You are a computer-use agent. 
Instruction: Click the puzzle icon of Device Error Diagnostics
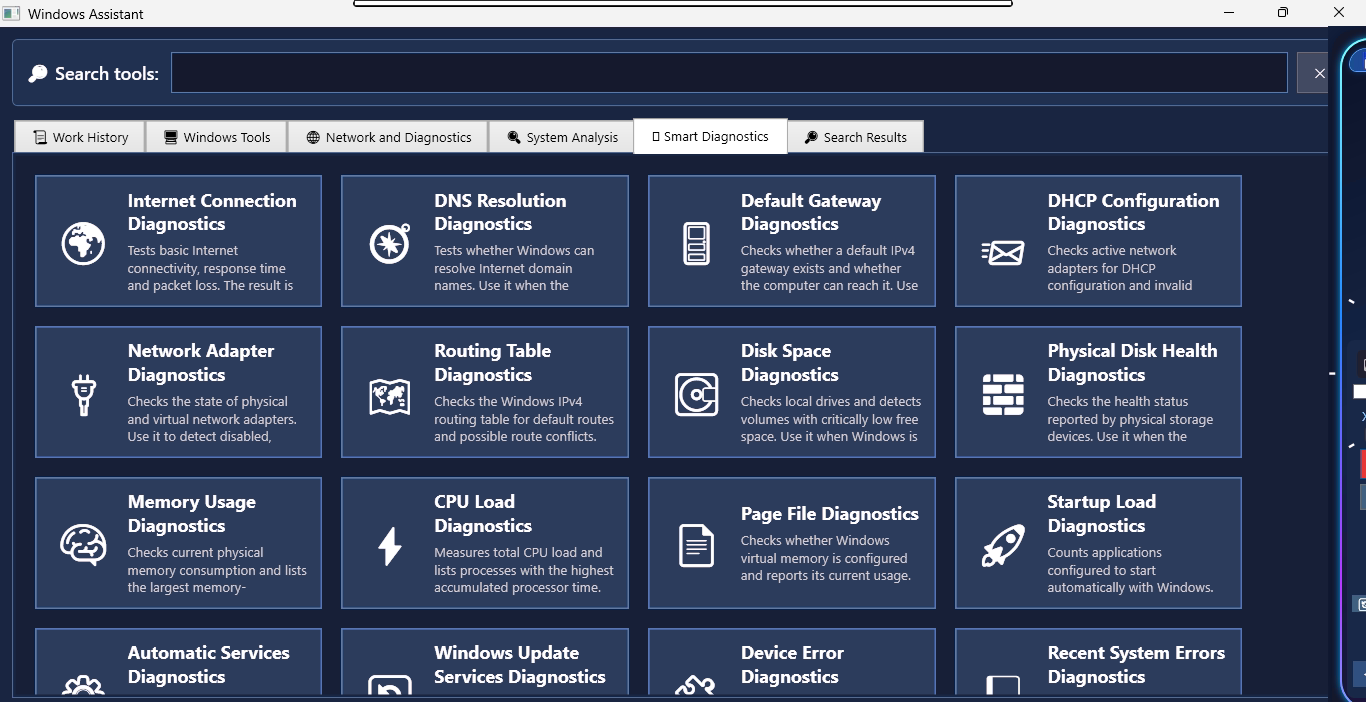click(696, 686)
